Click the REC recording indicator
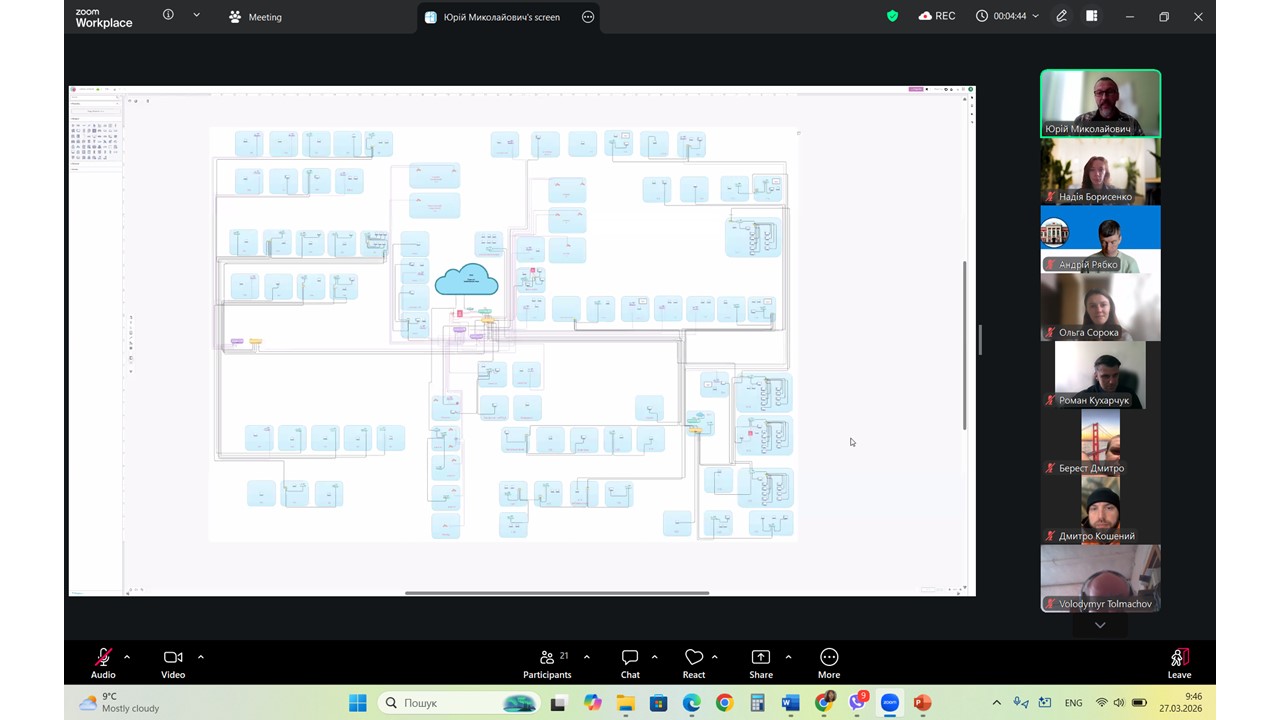 coord(936,16)
